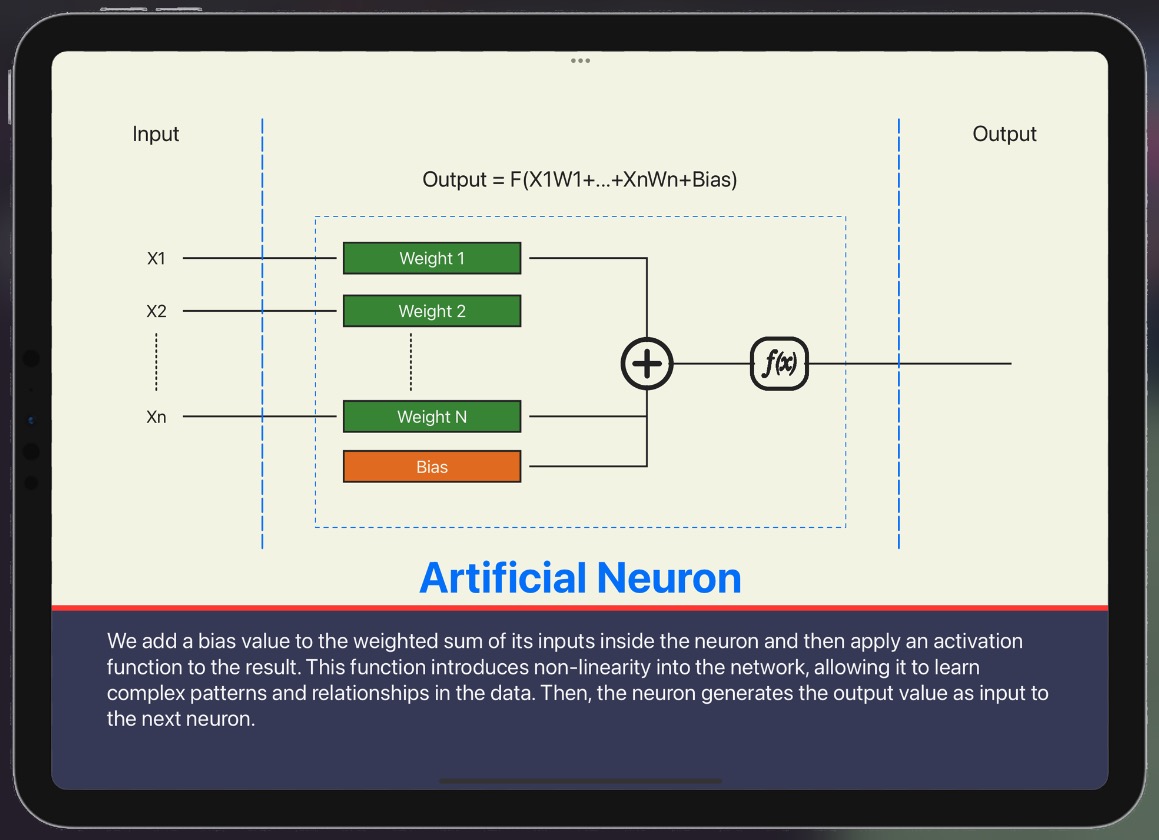Select the Weight 2 green box
Viewport: 1159px width, 840px height.
point(431,311)
